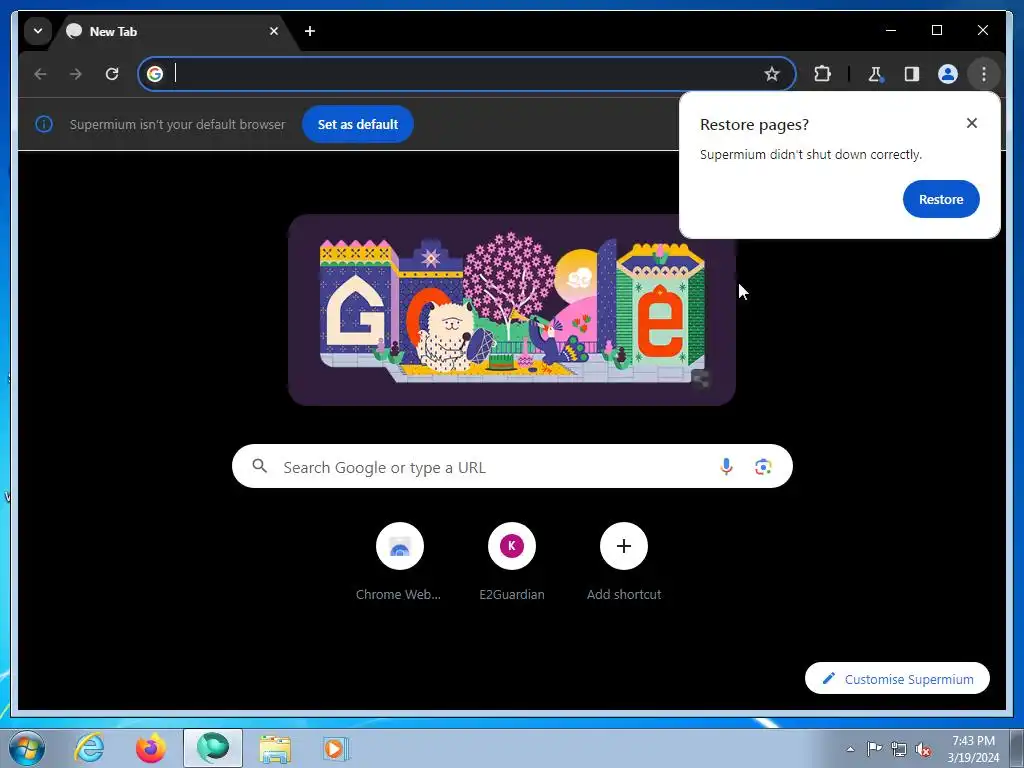Open the Google Doodle image
The width and height of the screenshot is (1024, 768).
tap(512, 310)
